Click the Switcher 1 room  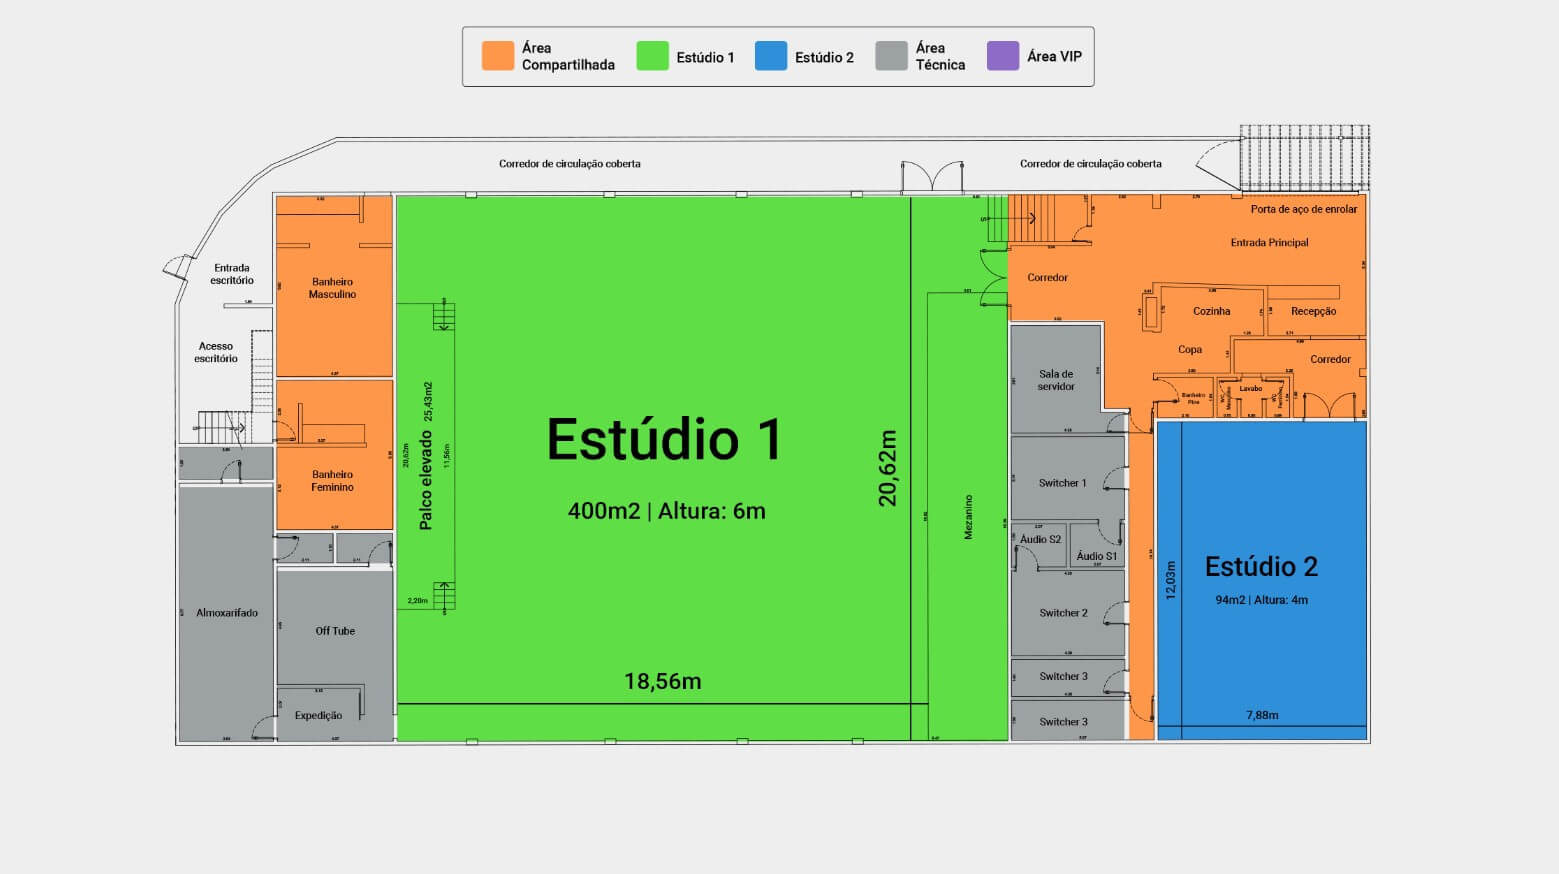pyautogui.click(x=1062, y=483)
